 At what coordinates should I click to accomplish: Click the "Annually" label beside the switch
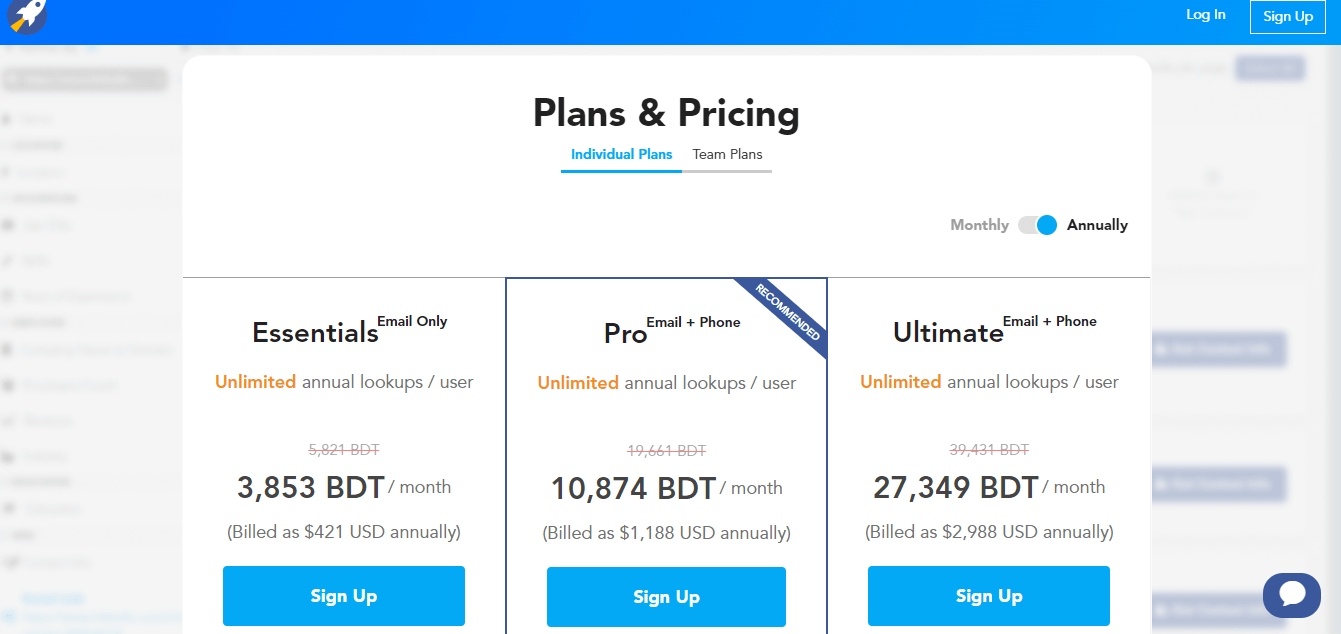pyautogui.click(x=1097, y=225)
